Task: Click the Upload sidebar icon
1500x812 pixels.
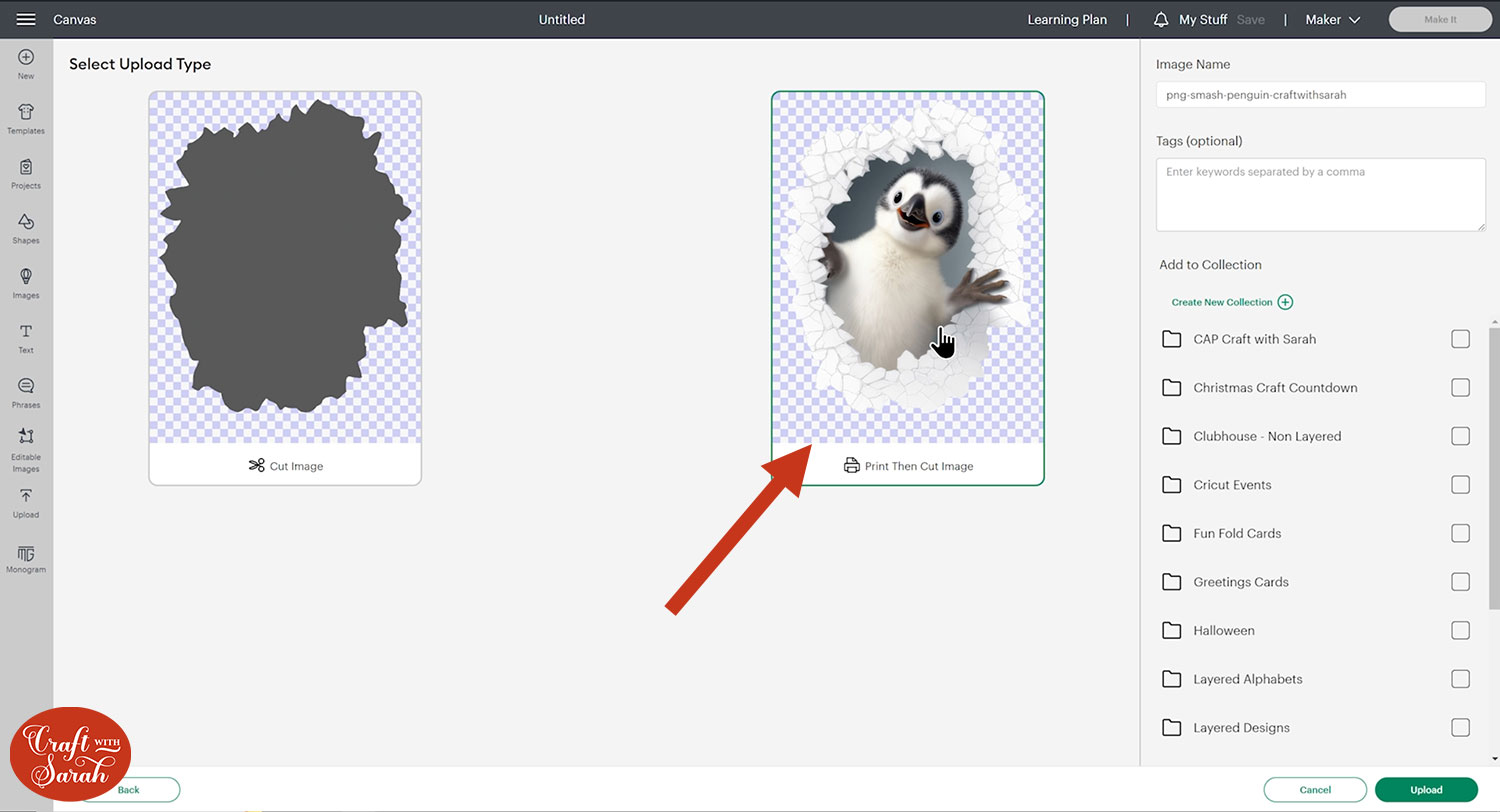Action: pyautogui.click(x=26, y=504)
